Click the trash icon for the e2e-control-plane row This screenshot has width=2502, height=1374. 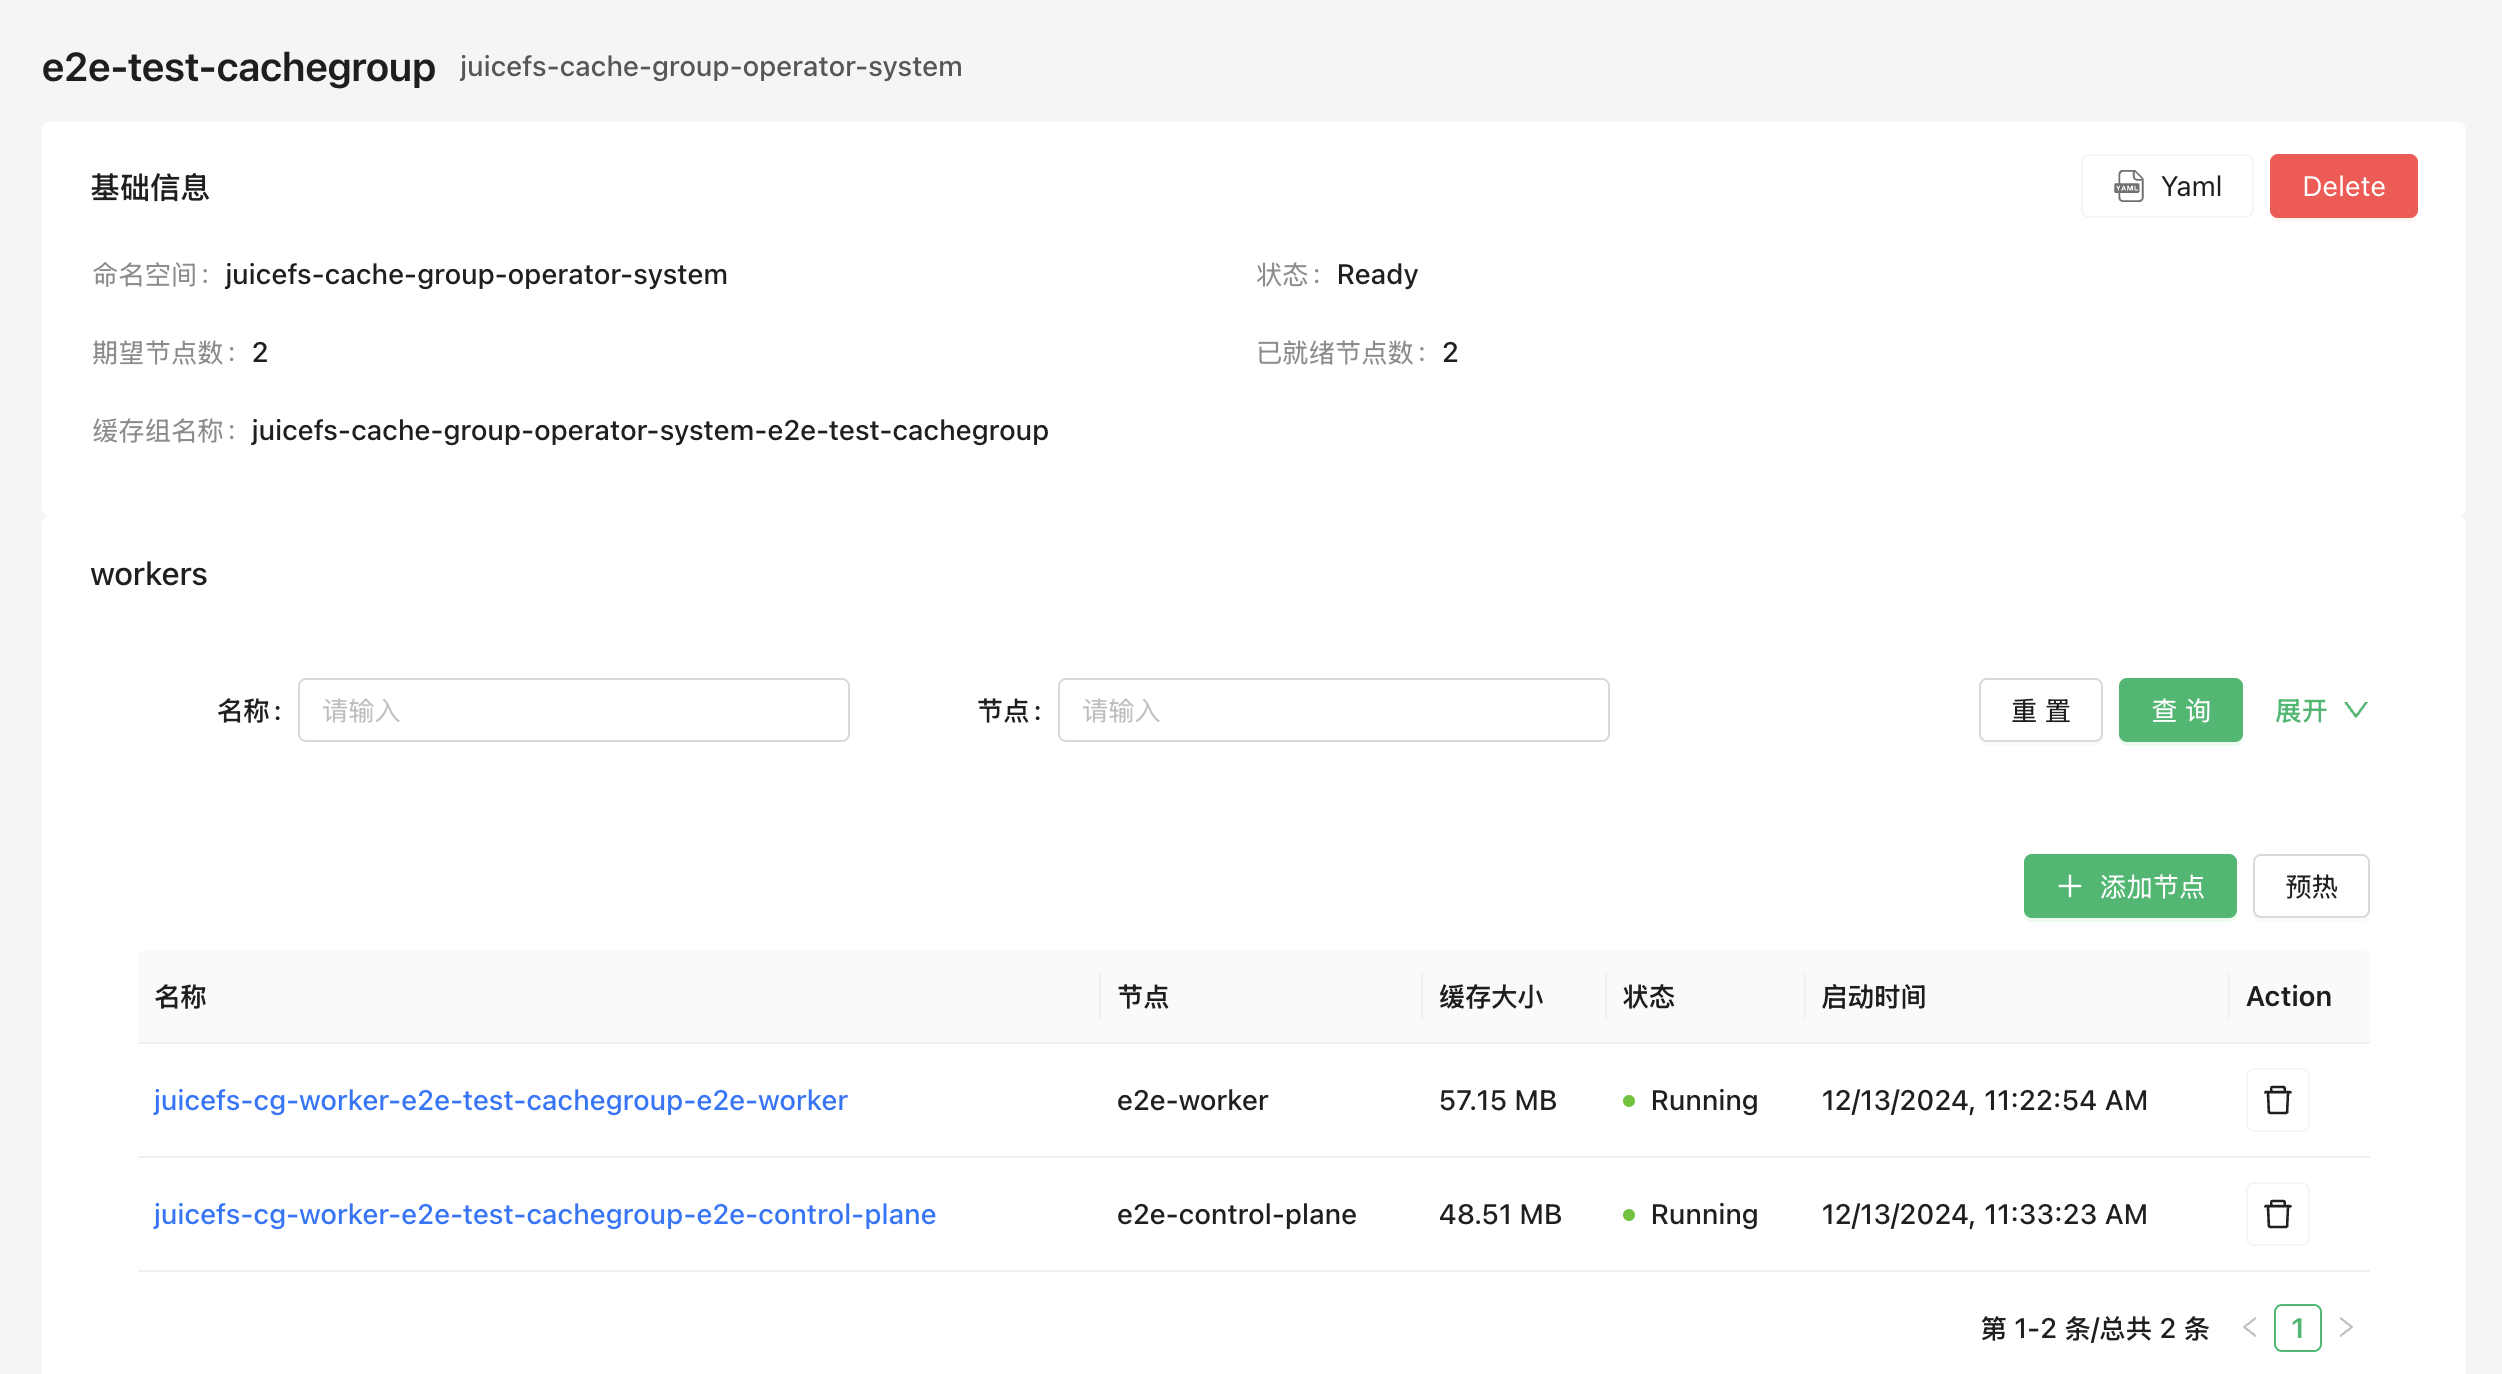[2277, 1214]
